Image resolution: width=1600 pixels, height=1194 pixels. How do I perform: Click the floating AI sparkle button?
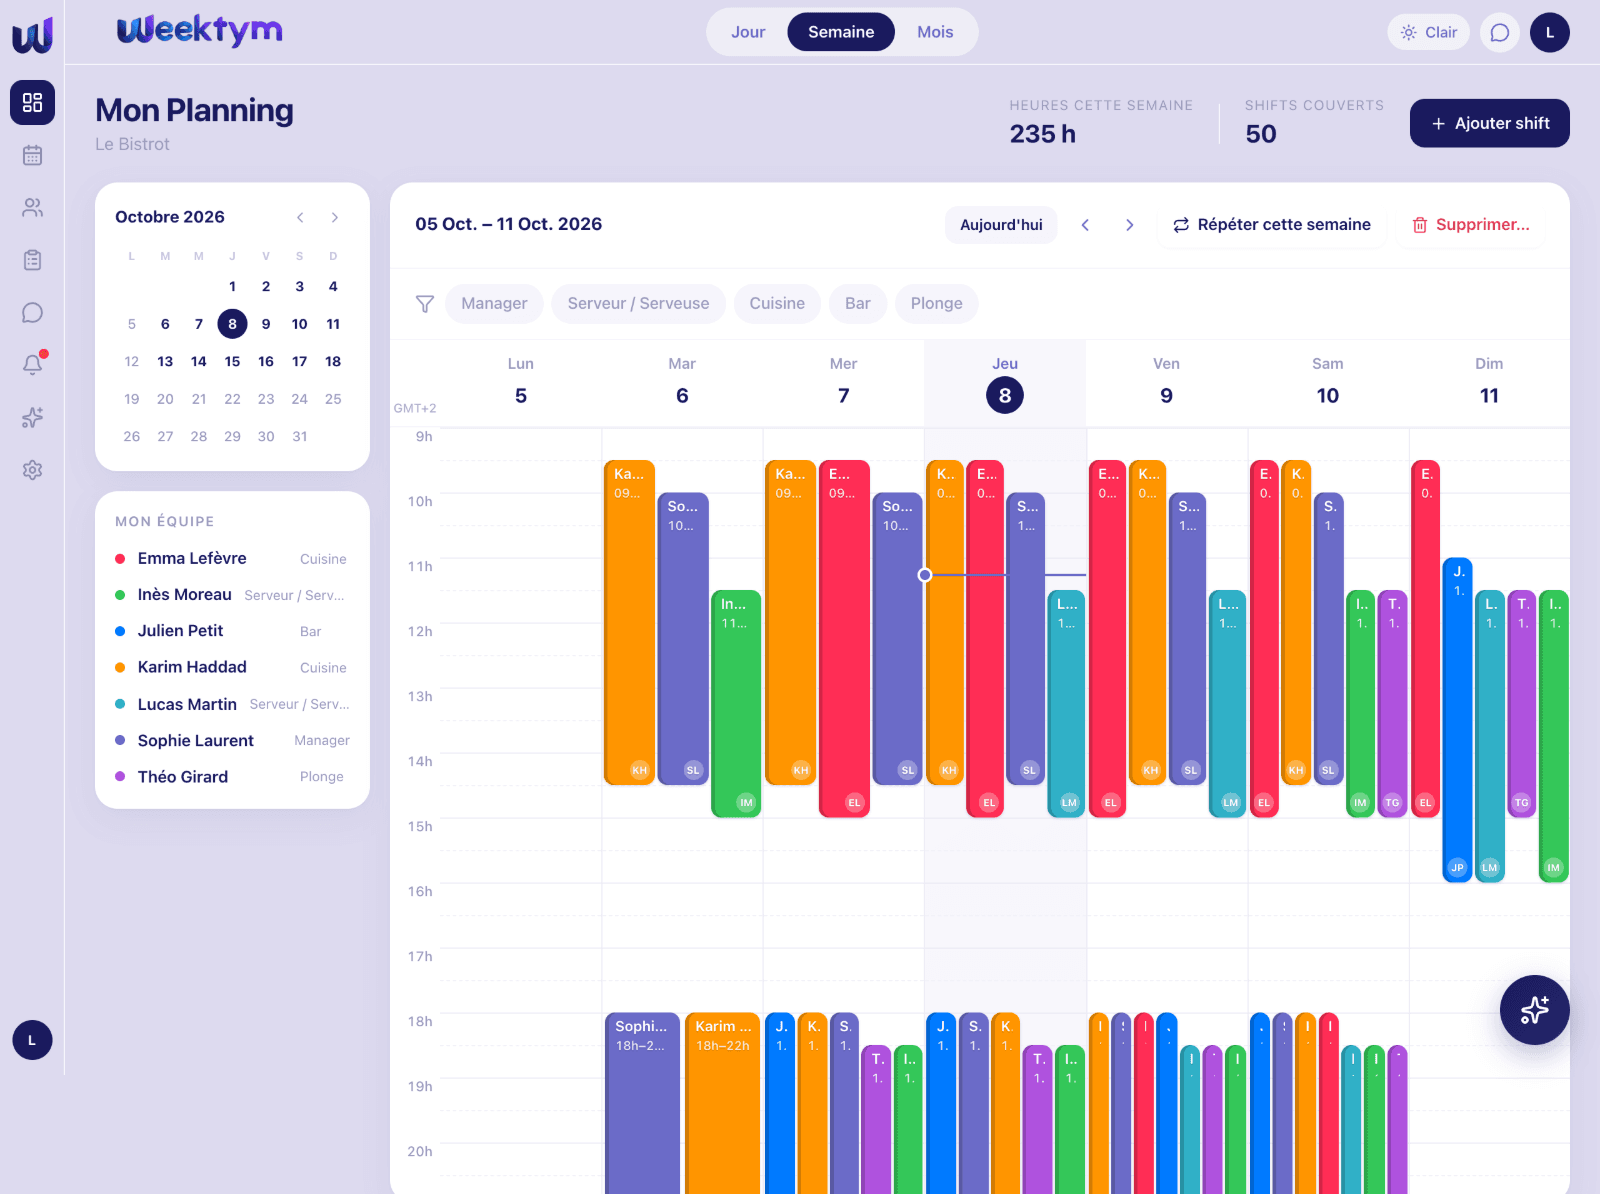pos(1534,1010)
